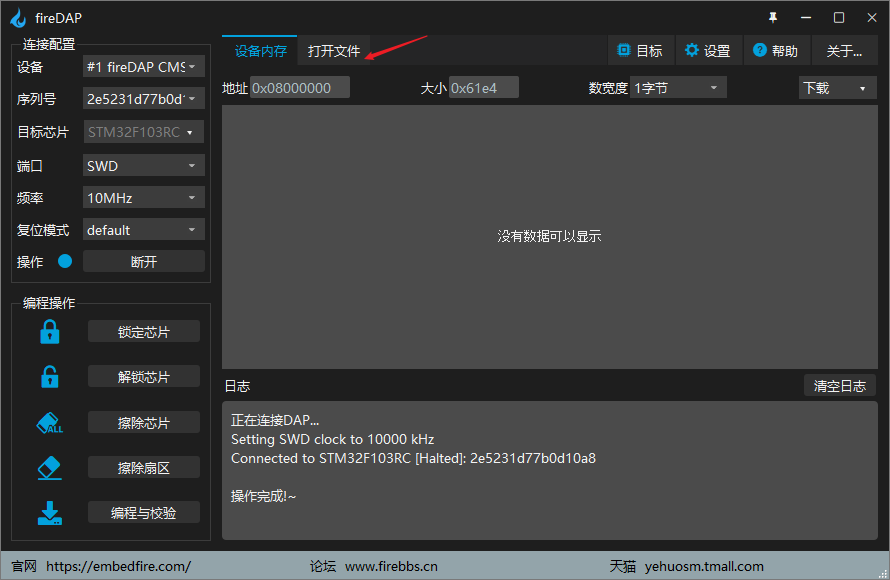The height and width of the screenshot is (580, 890).
Task: Click the erase sector eraser icon
Action: tap(49, 468)
